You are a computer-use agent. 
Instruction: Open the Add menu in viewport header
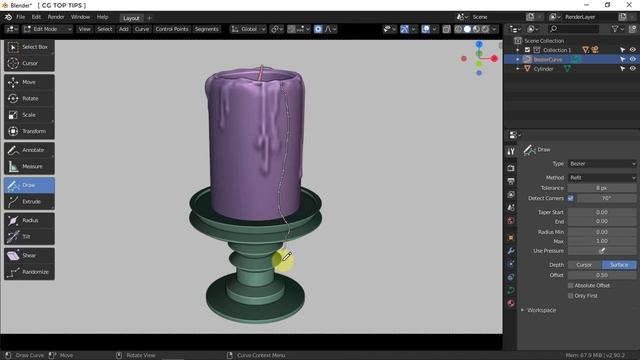124,29
